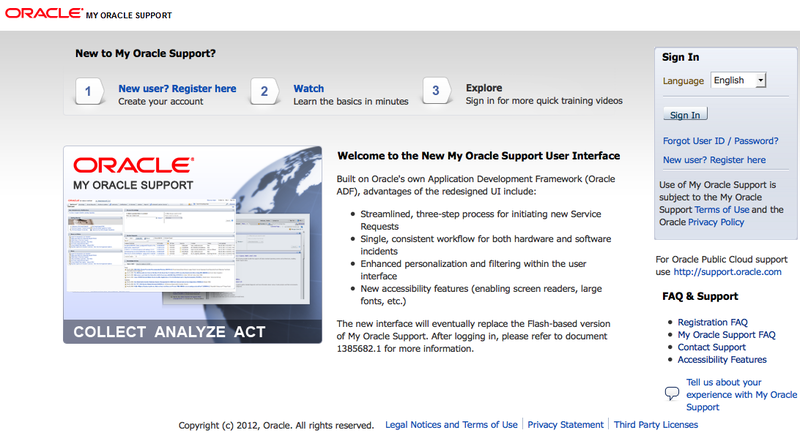The width and height of the screenshot is (800, 433).
Task: Open the My Oracle Support promo image
Action: (x=192, y=244)
